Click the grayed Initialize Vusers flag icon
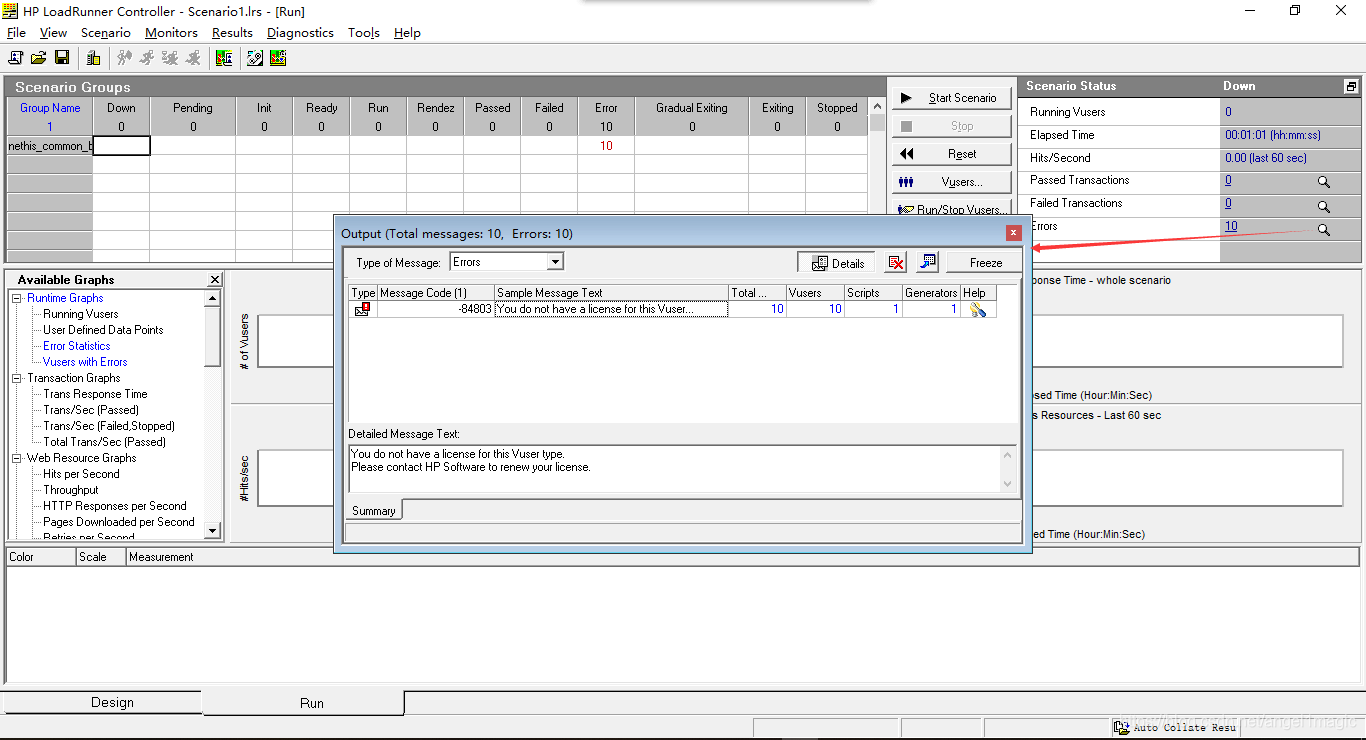Viewport: 1366px width, 740px height. click(x=124, y=58)
